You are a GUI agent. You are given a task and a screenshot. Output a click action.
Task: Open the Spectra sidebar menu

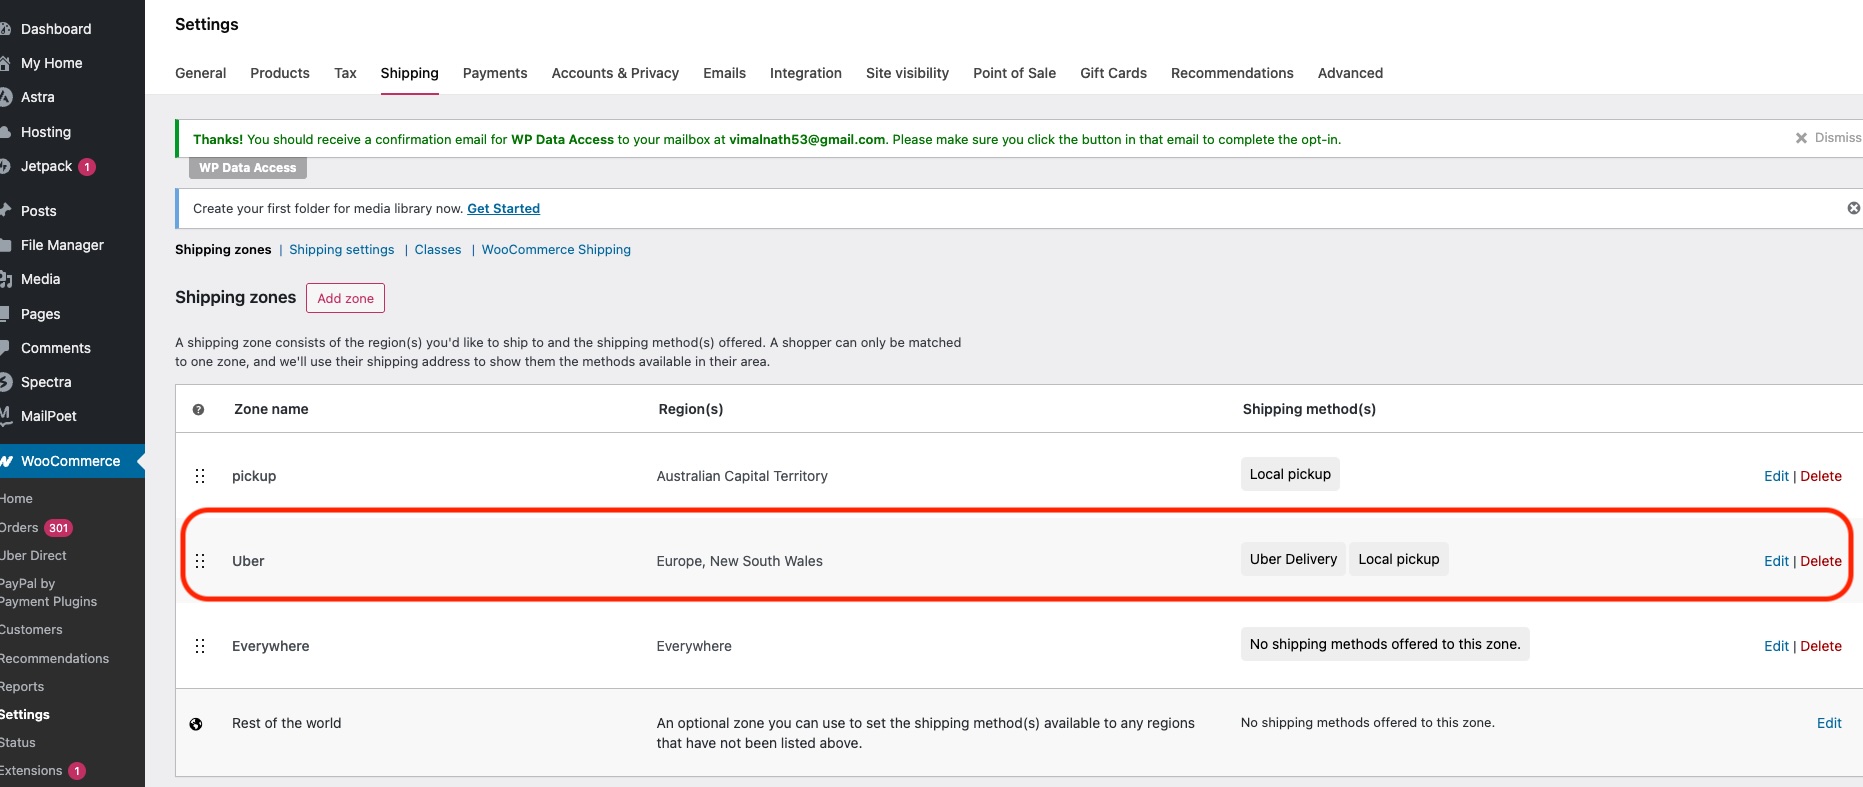[46, 382]
